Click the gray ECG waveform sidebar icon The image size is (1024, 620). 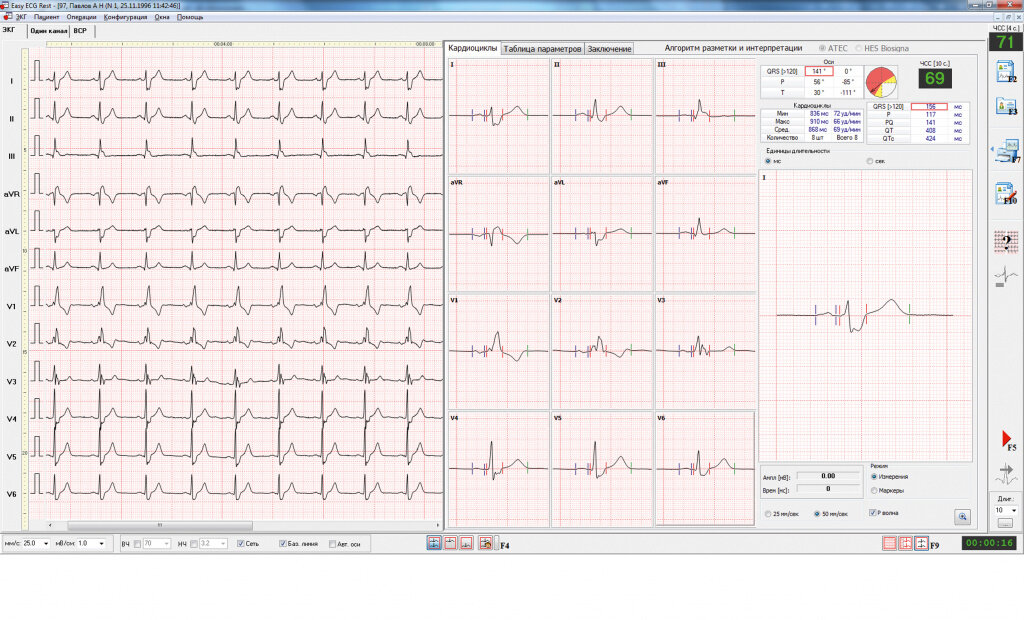1006,277
